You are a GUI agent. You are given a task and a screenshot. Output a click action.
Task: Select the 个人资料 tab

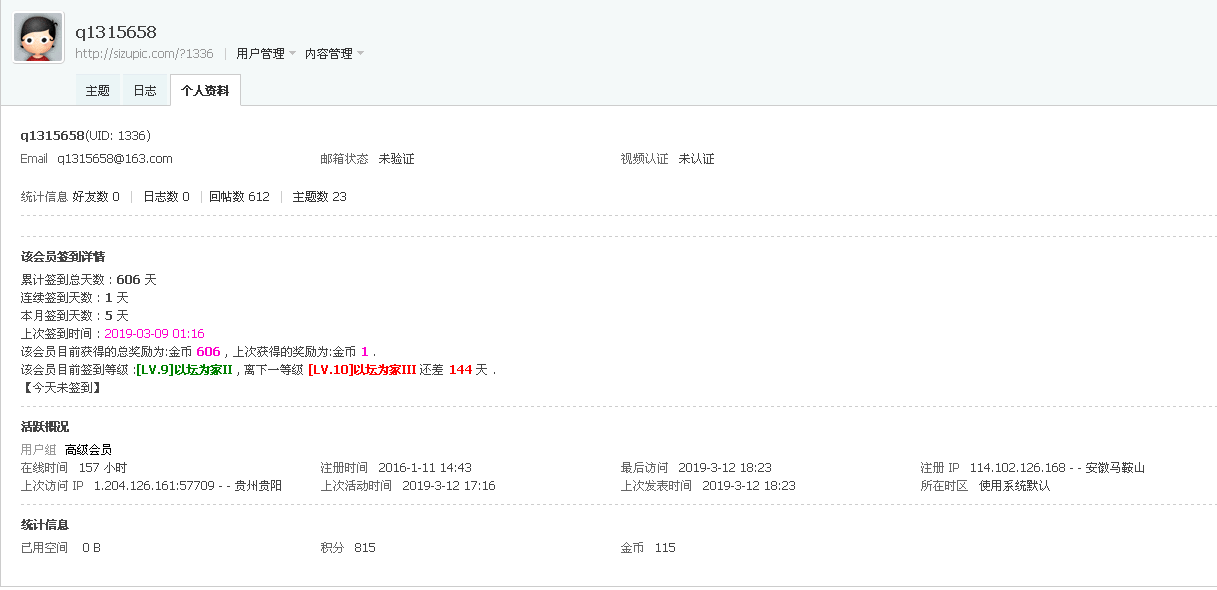click(x=205, y=91)
